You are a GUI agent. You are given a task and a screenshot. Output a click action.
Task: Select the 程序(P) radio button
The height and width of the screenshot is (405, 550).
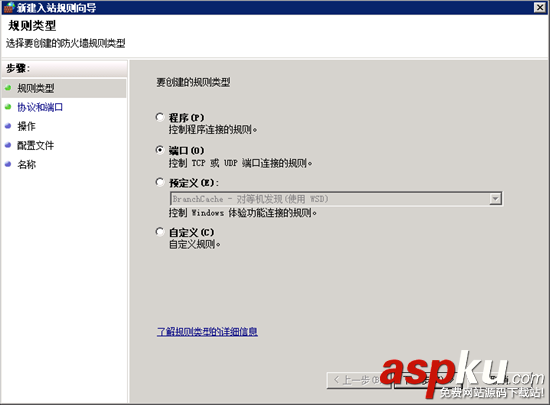click(160, 117)
